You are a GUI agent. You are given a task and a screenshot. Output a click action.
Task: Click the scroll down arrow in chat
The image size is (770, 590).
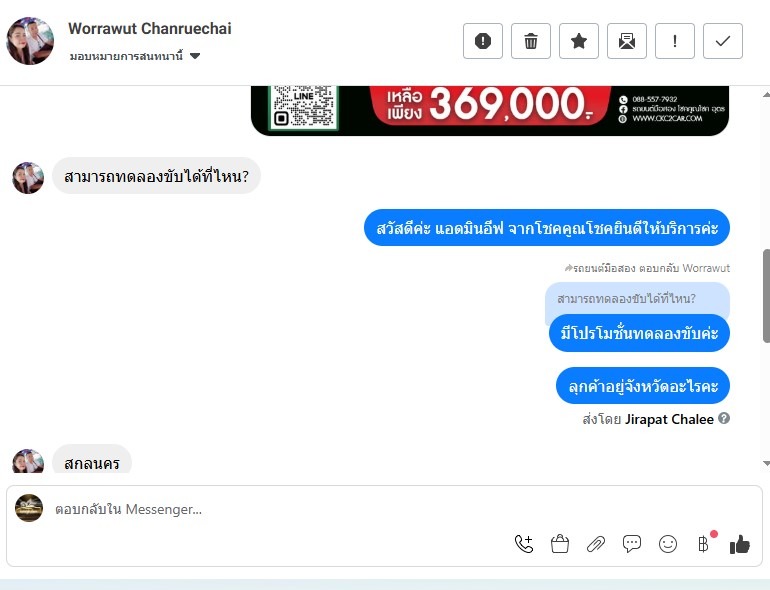(766, 463)
